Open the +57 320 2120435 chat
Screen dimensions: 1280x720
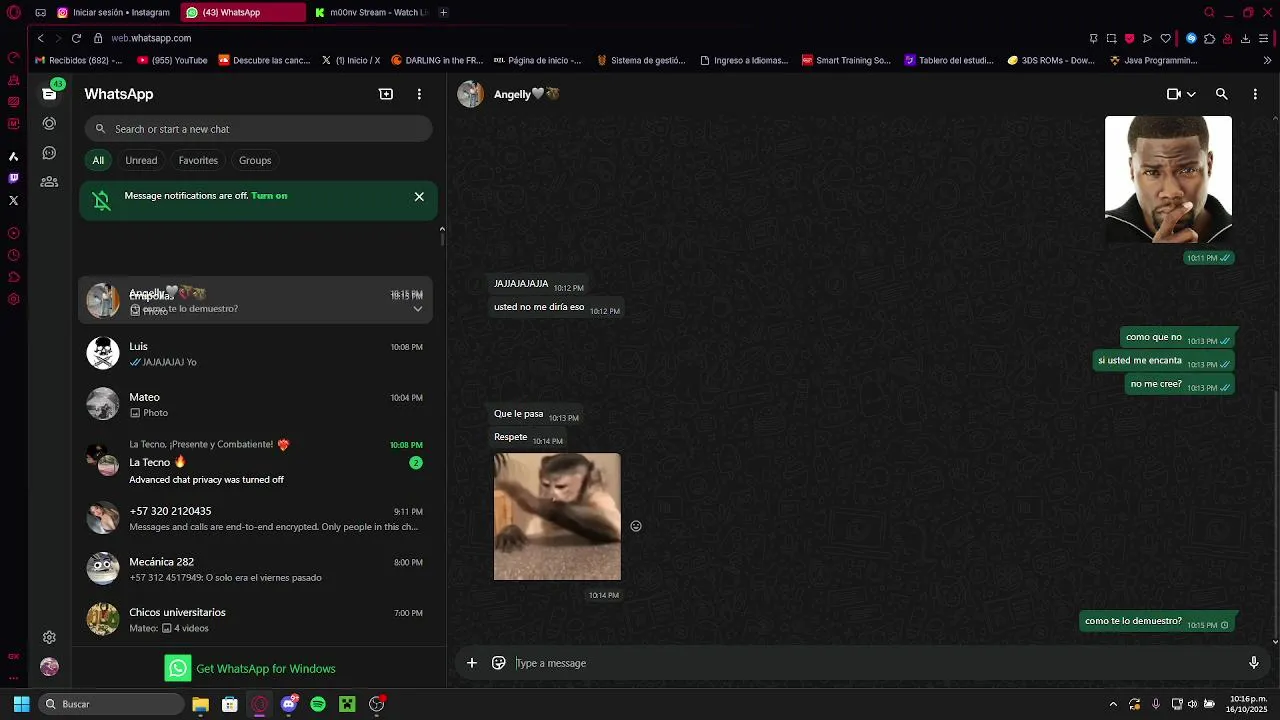click(255, 518)
